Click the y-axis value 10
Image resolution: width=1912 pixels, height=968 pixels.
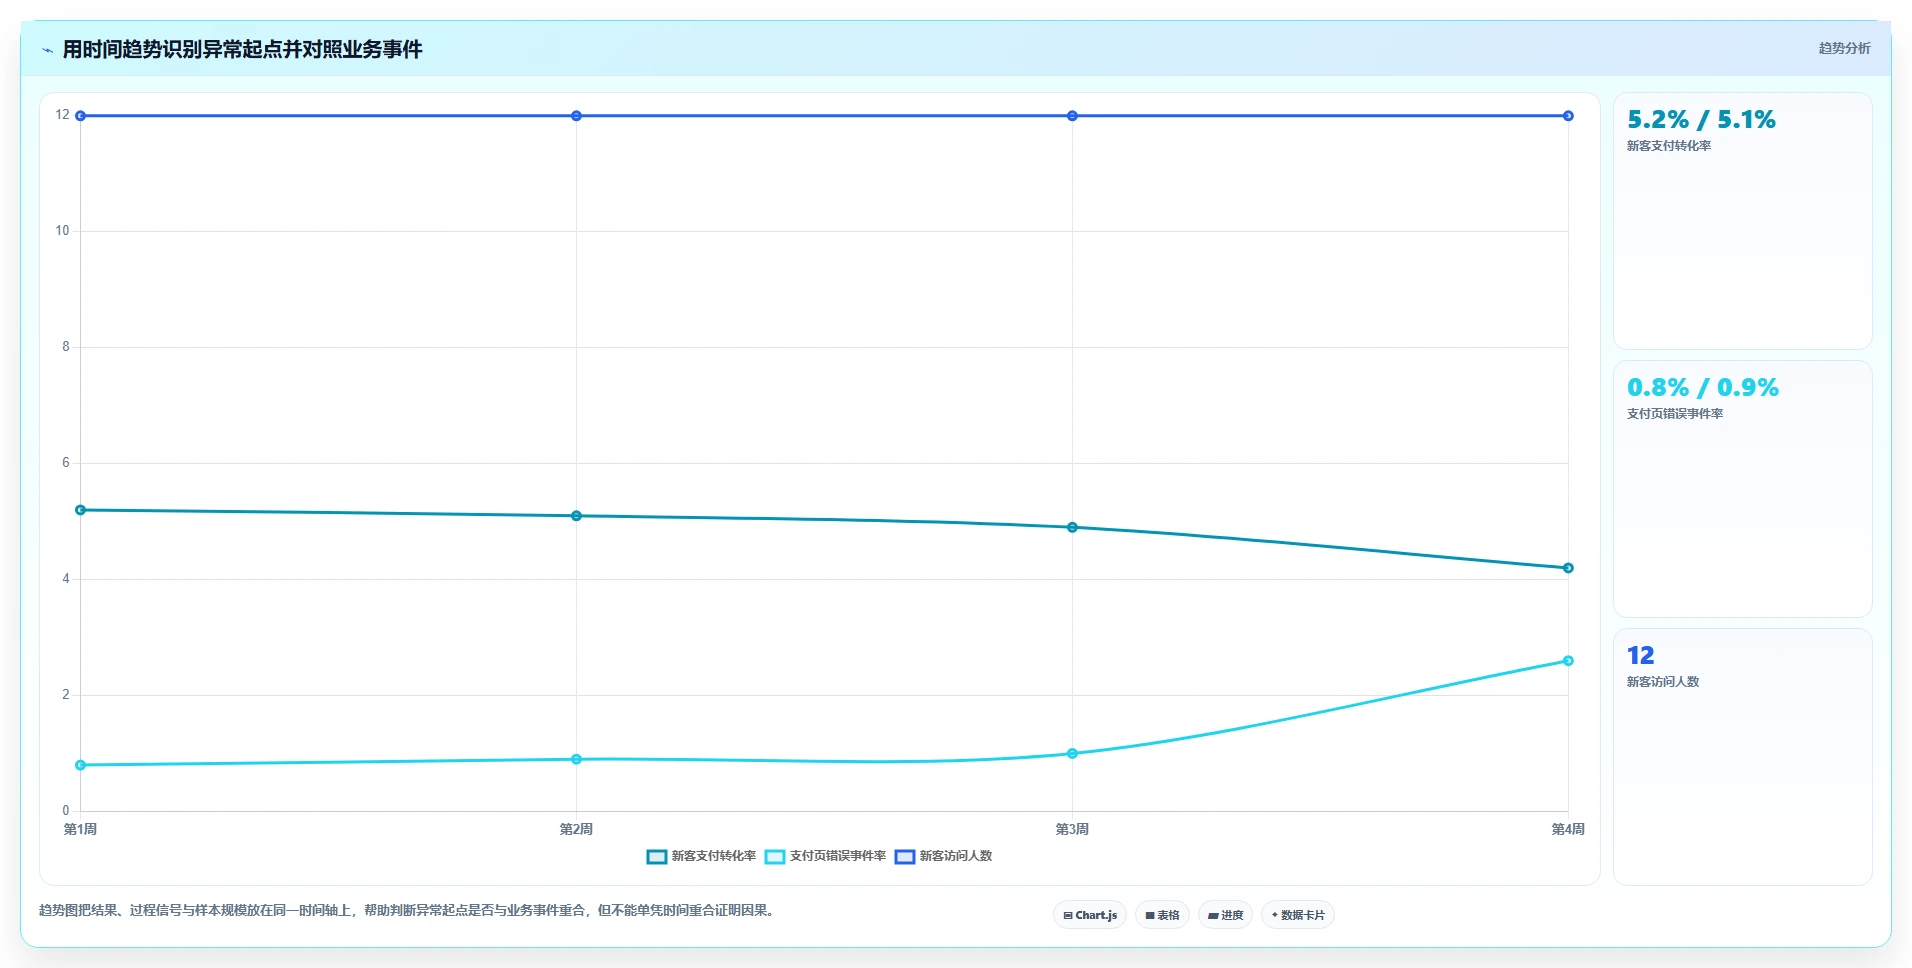[x=62, y=231]
